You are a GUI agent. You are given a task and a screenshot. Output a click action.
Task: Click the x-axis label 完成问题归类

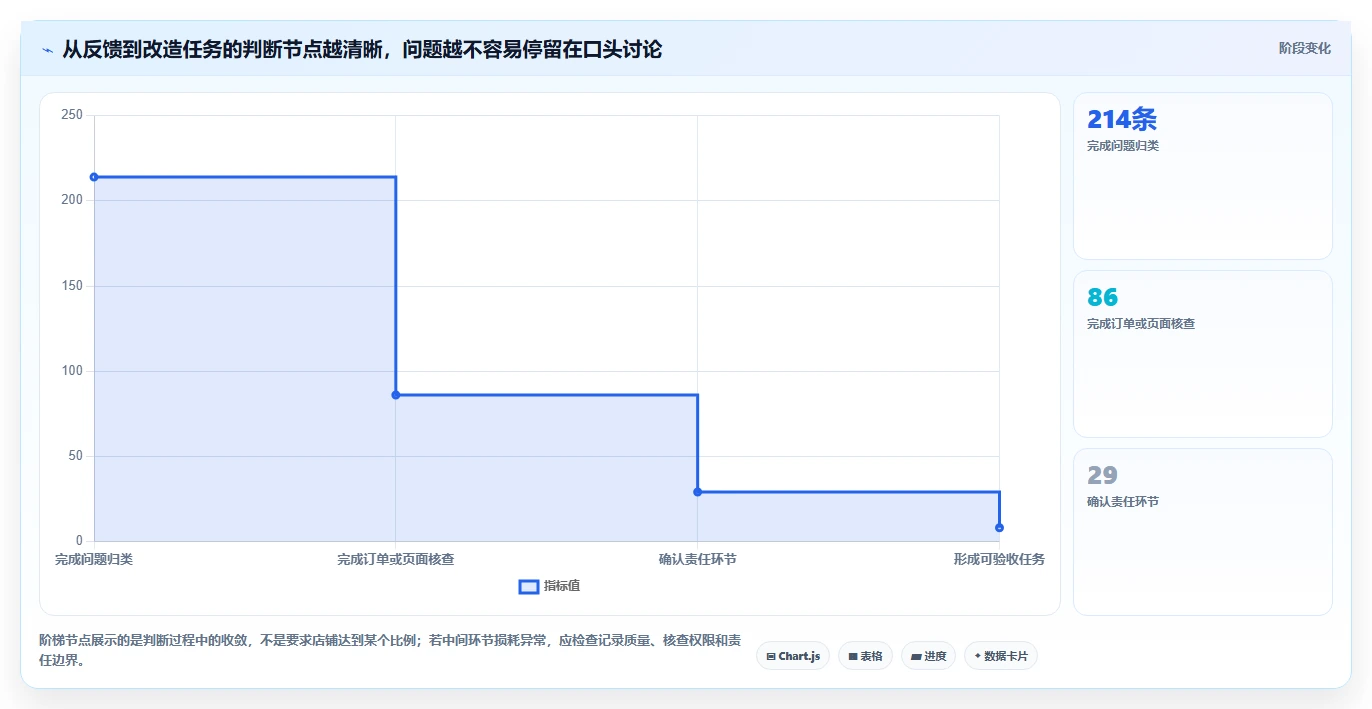tap(94, 560)
